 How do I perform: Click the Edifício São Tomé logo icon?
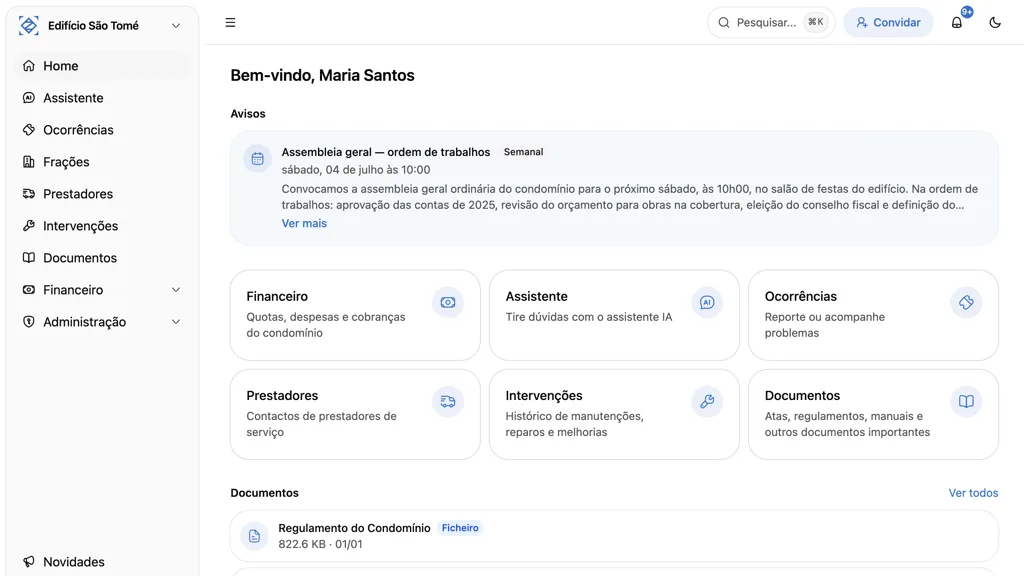pos(29,25)
